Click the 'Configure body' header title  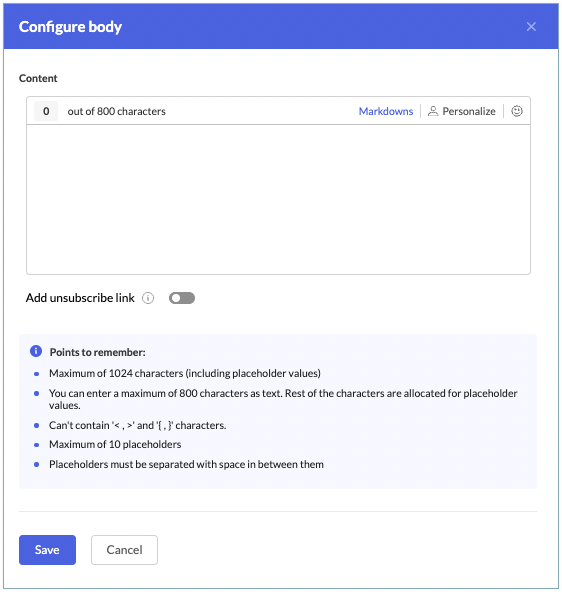70,27
